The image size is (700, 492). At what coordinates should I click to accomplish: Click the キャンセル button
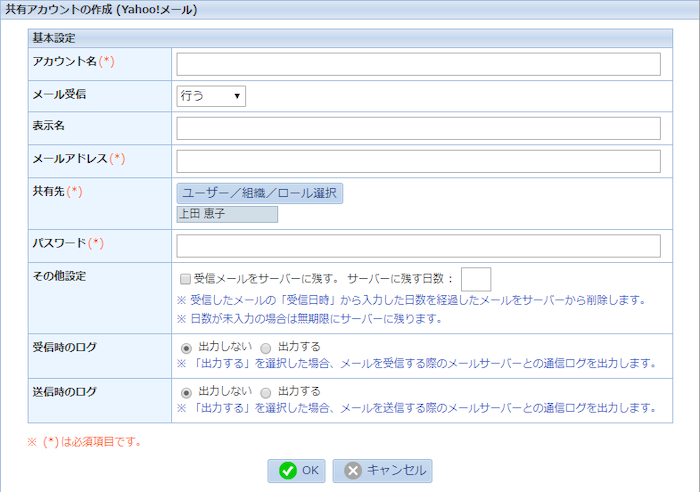tap(383, 471)
